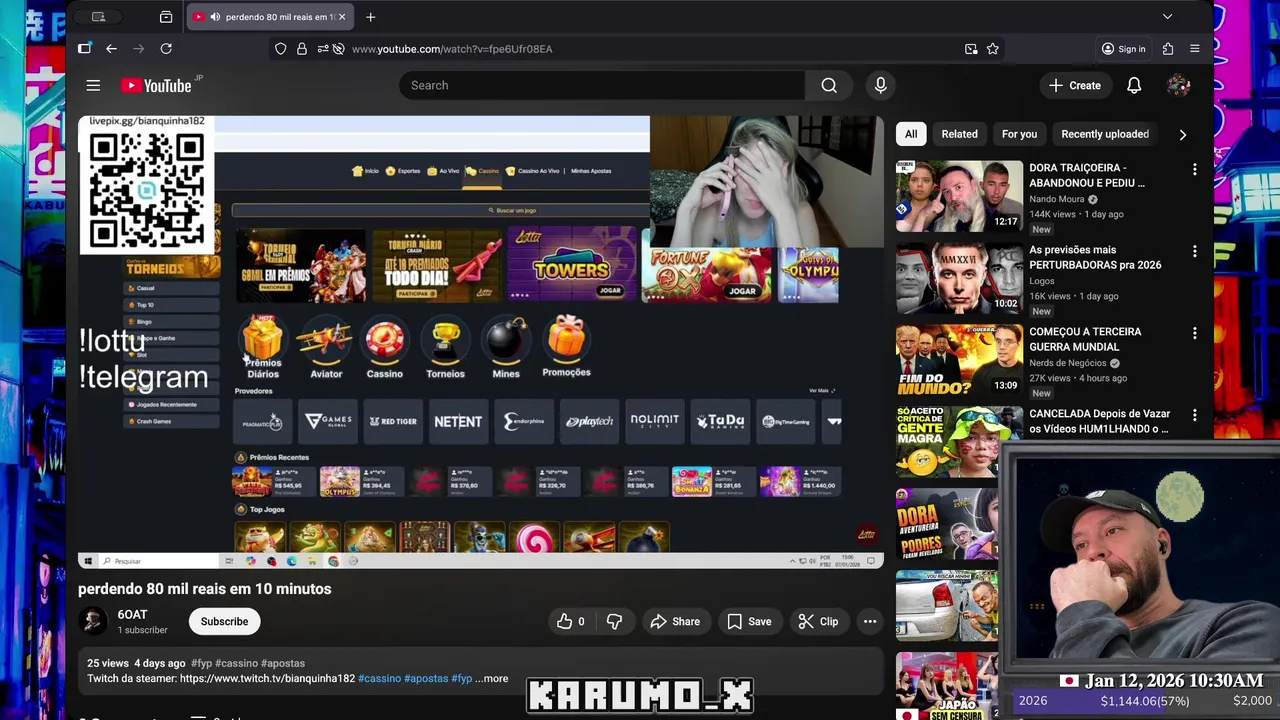Select the 'All' filter chip
Screen dimensions: 1280x720
tap(911, 134)
